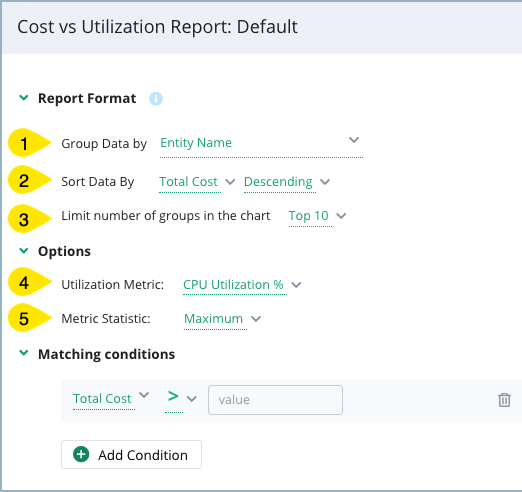
Task: Collapse the Options section
Action: [24, 251]
